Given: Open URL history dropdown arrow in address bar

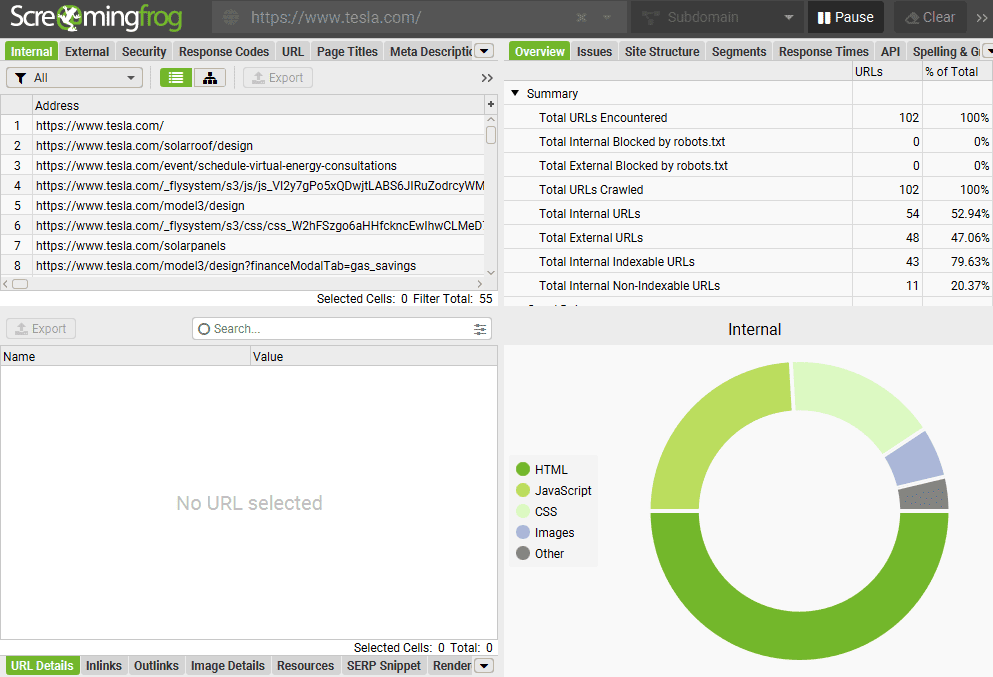Looking at the screenshot, I should (x=607, y=18).
